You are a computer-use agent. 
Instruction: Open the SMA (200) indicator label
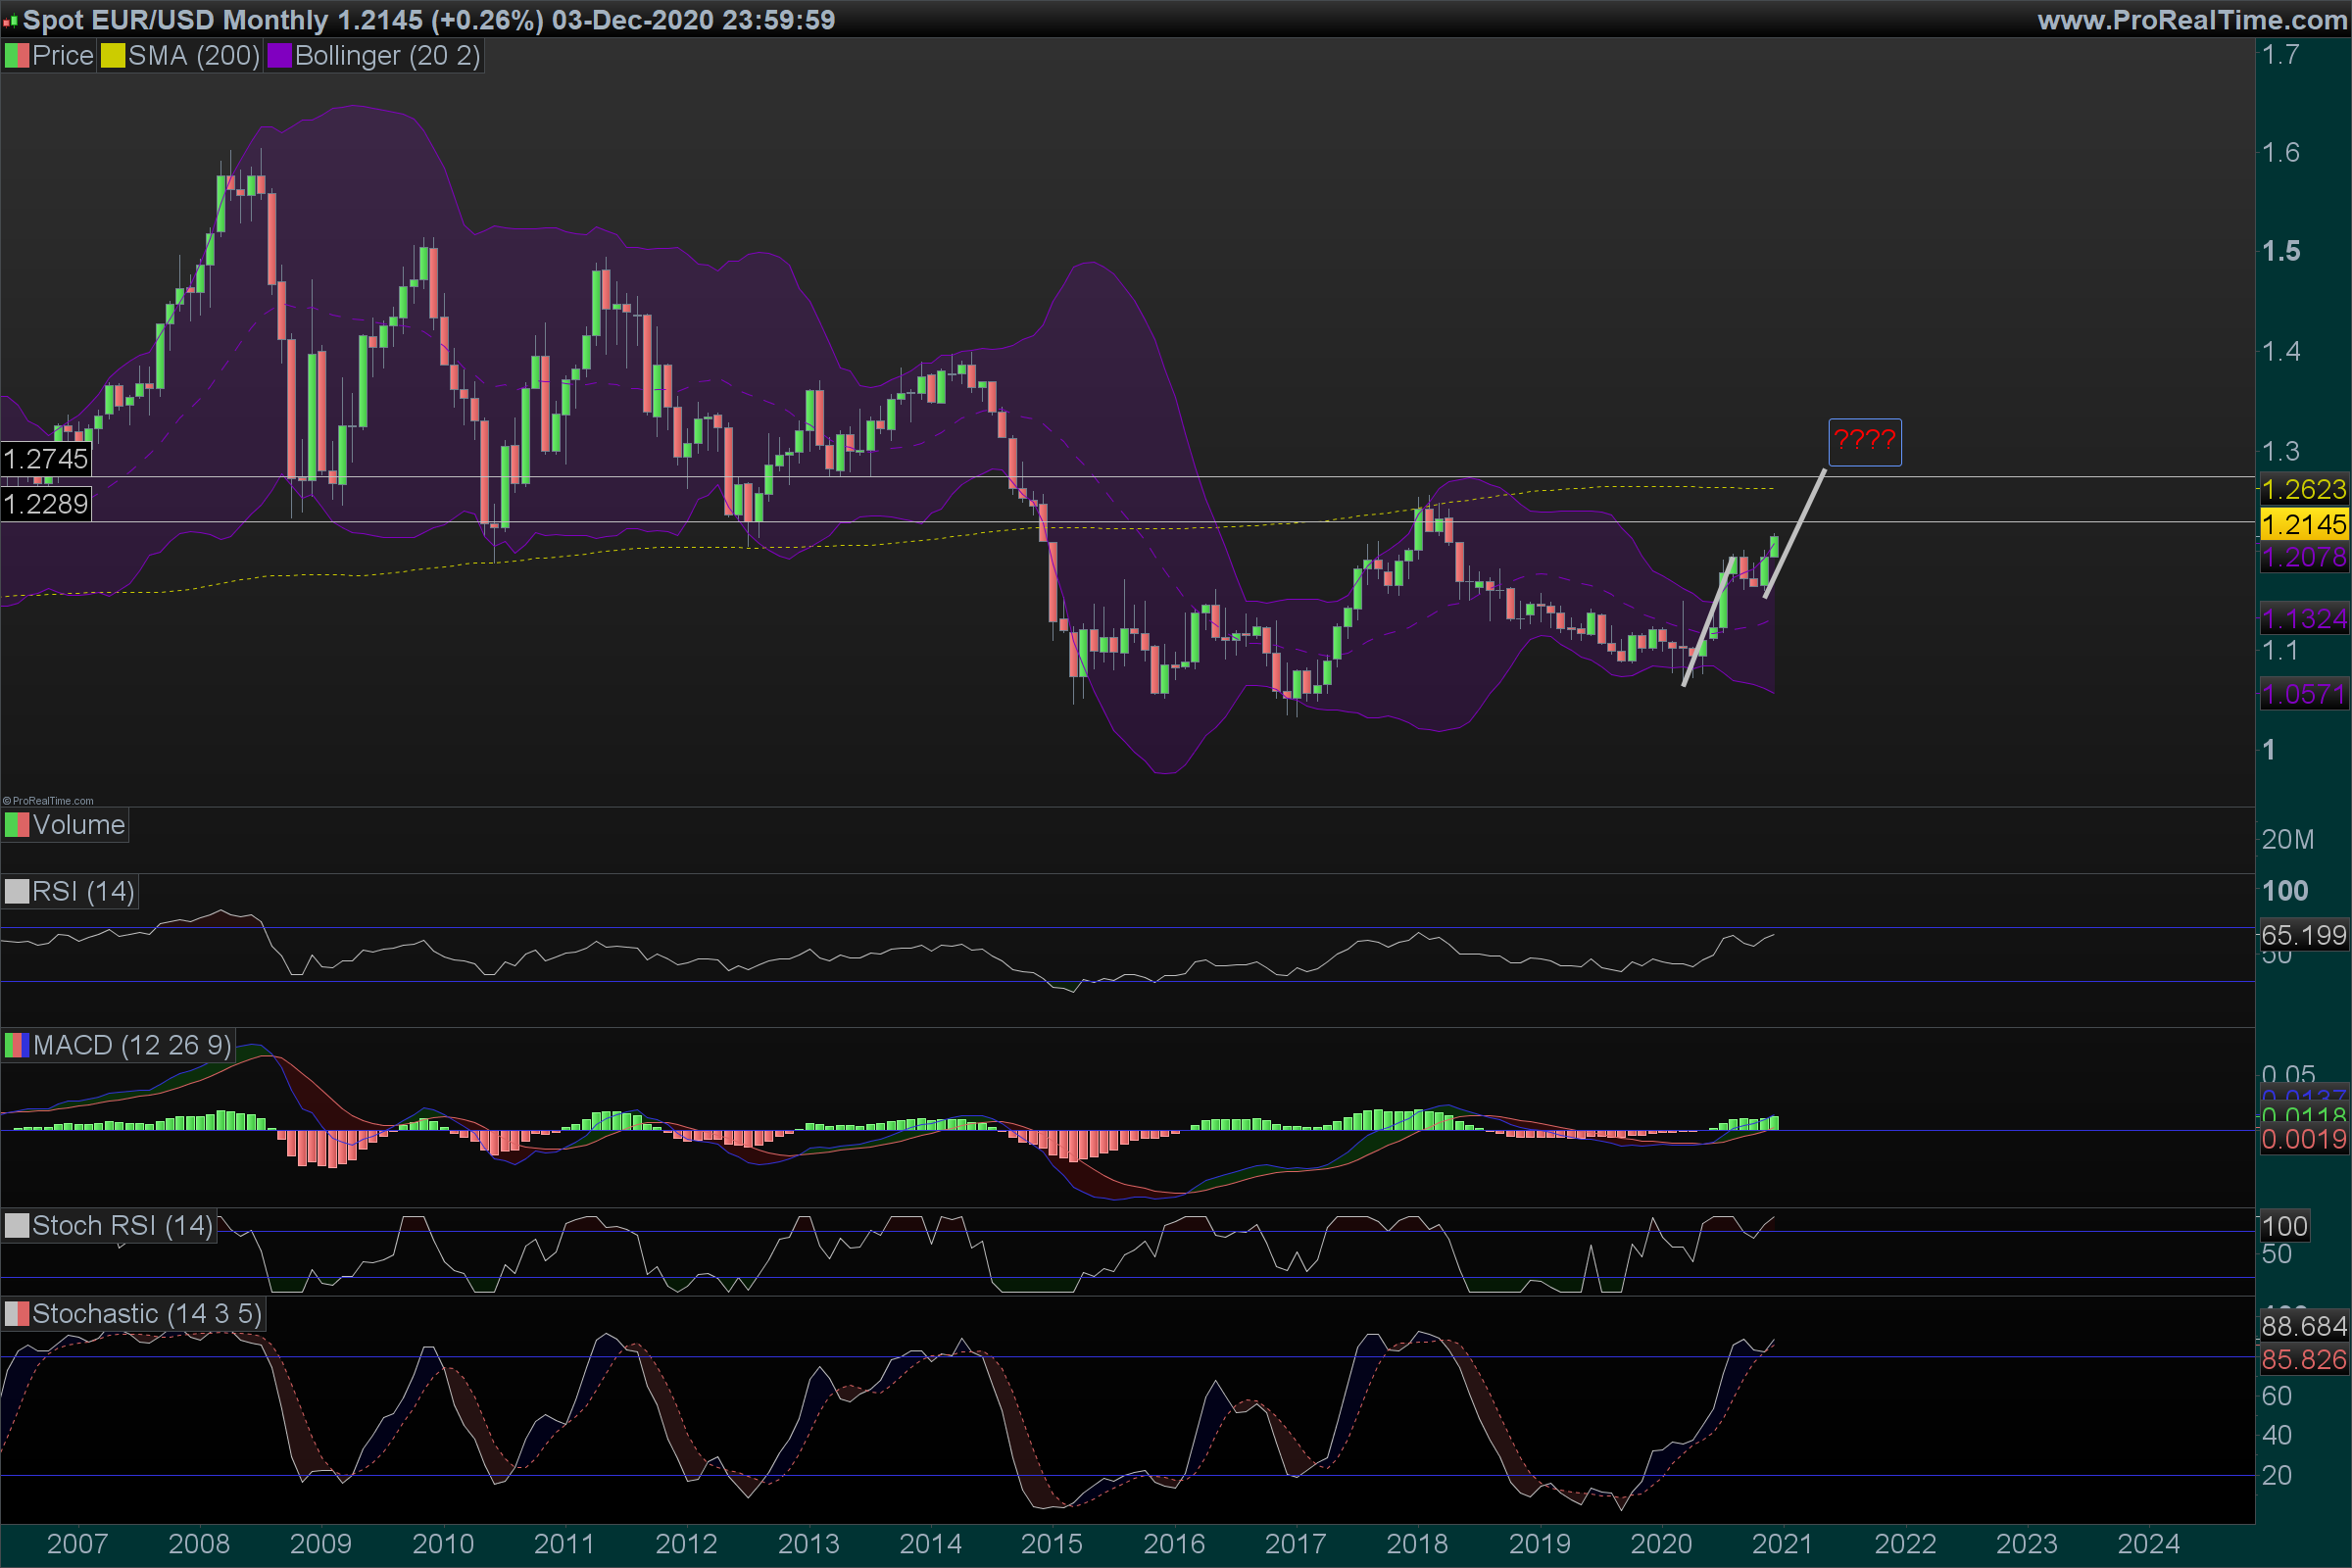pyautogui.click(x=193, y=56)
